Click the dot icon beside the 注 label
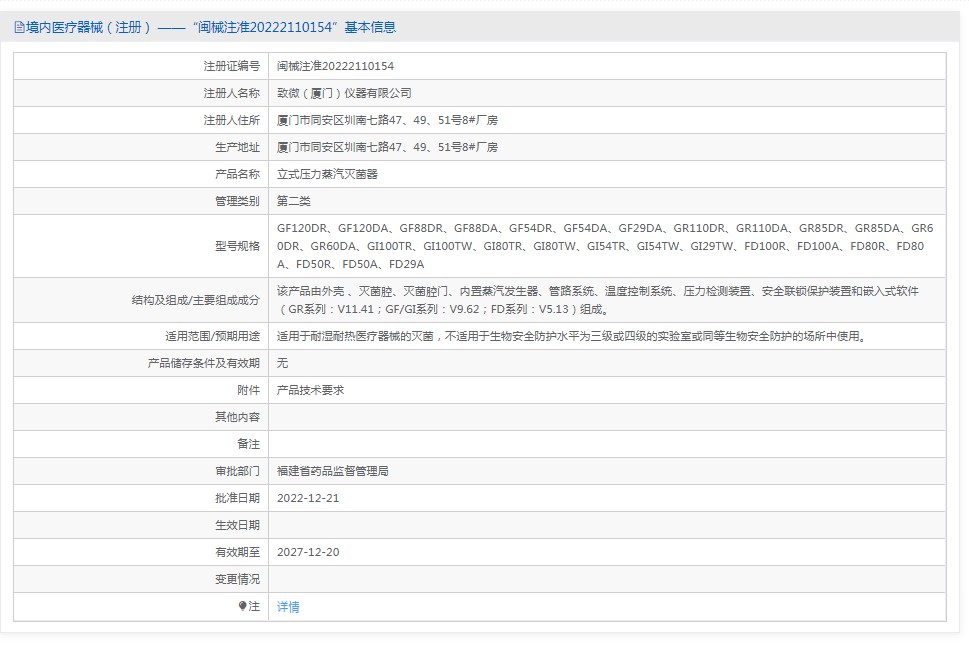Screen dimensions: 969x652 point(242,606)
